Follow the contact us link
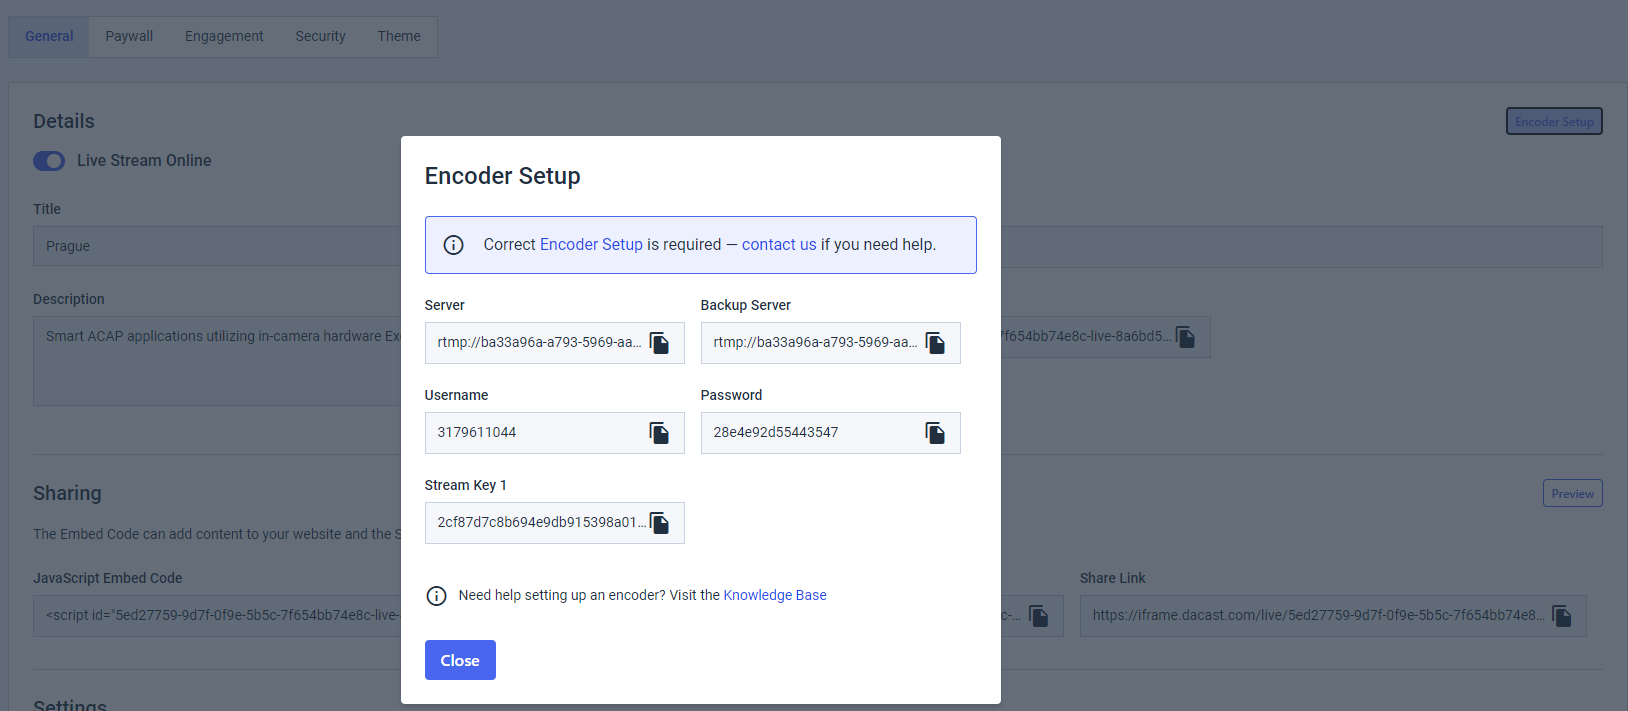 pyautogui.click(x=778, y=244)
